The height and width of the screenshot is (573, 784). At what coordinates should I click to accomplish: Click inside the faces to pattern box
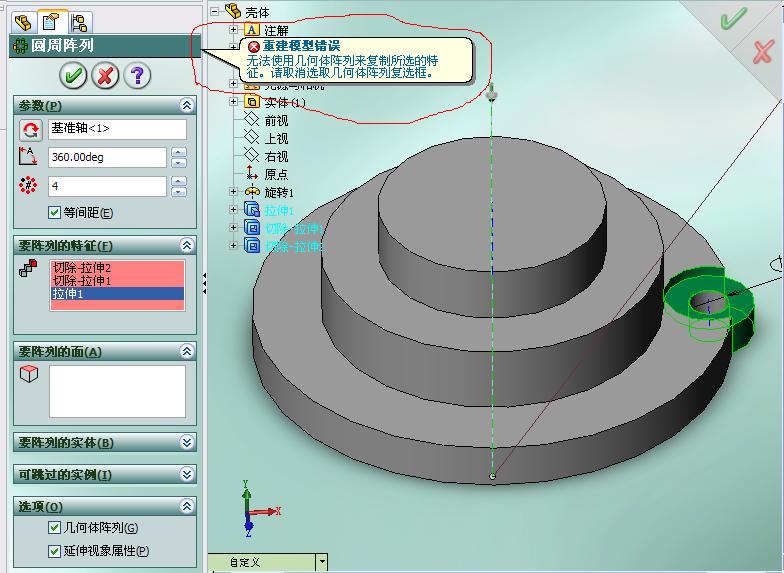coord(118,391)
